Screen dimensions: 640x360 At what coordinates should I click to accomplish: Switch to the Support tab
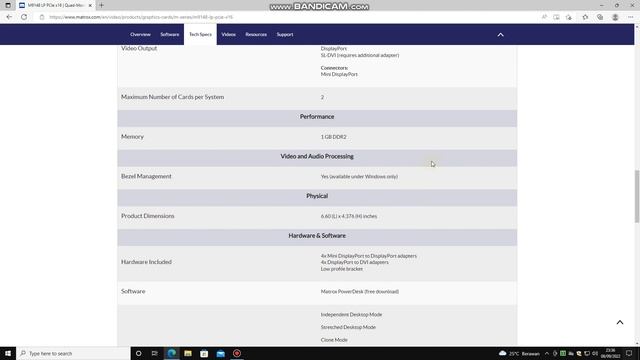285,35
